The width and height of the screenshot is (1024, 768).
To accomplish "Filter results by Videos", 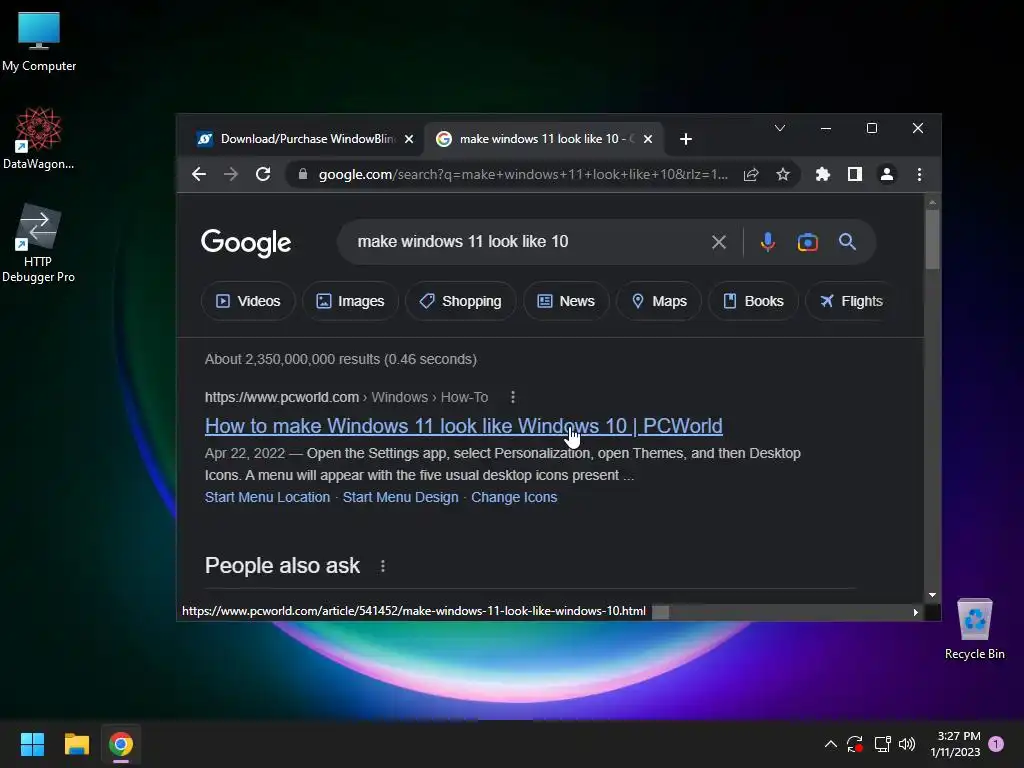I will [x=248, y=301].
